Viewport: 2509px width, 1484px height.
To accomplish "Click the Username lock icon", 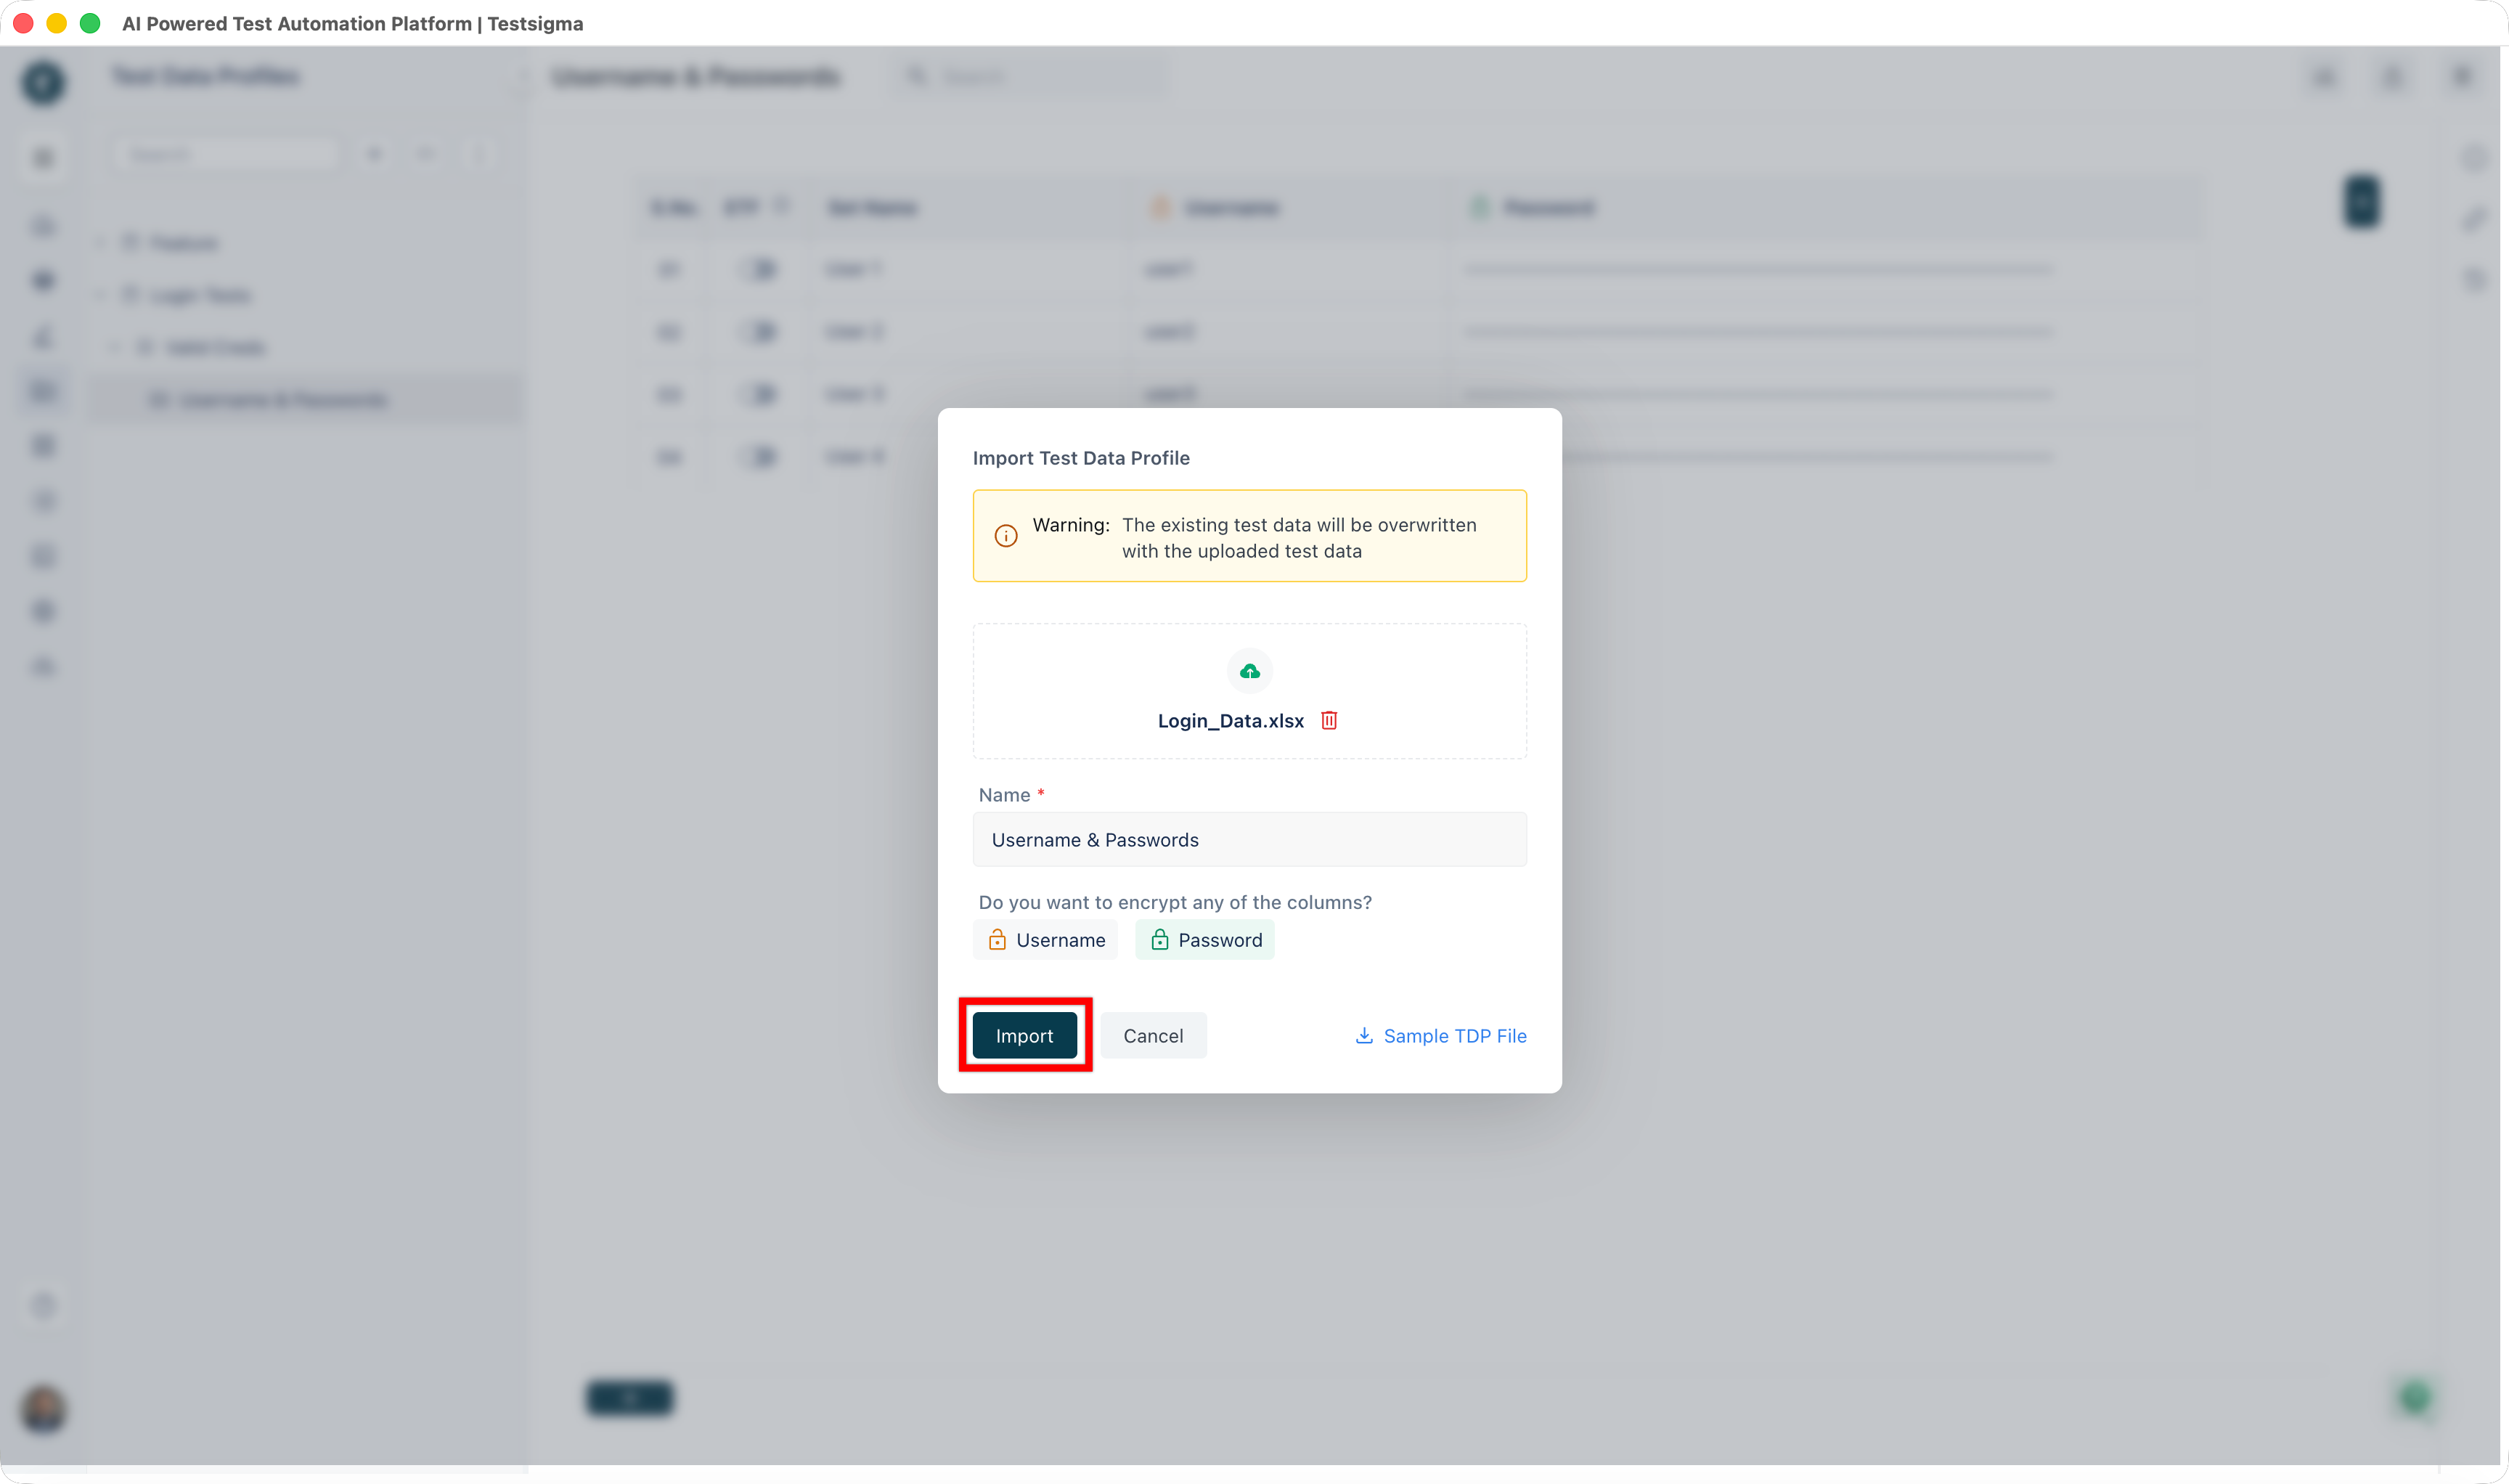I will tap(997, 940).
